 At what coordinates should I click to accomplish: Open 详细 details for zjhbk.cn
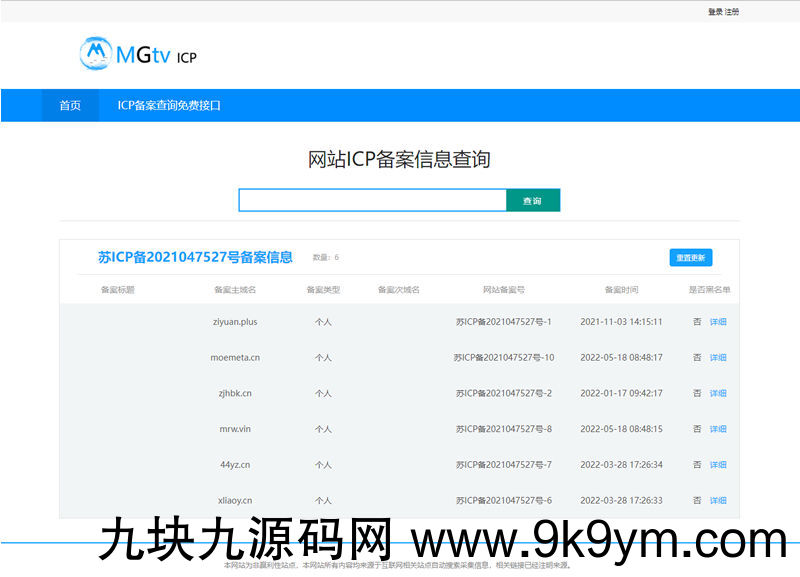coord(718,394)
